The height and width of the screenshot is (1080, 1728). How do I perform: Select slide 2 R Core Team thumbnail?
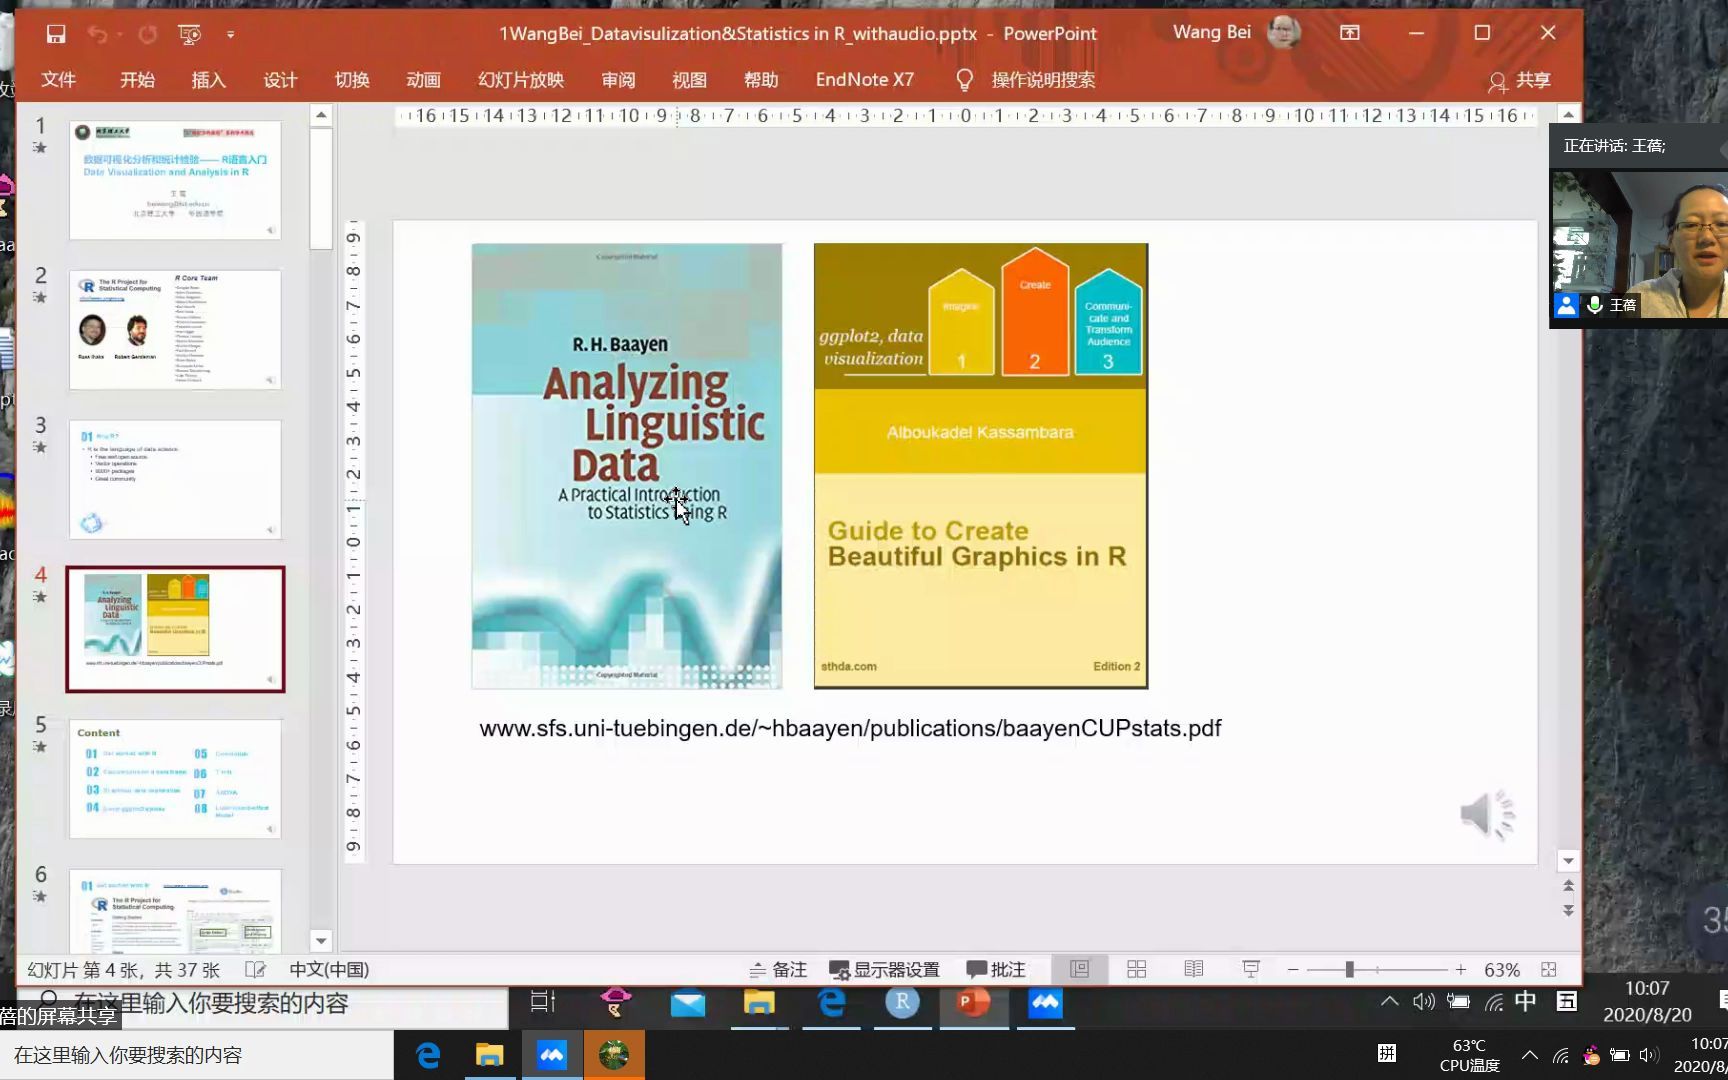tap(175, 330)
